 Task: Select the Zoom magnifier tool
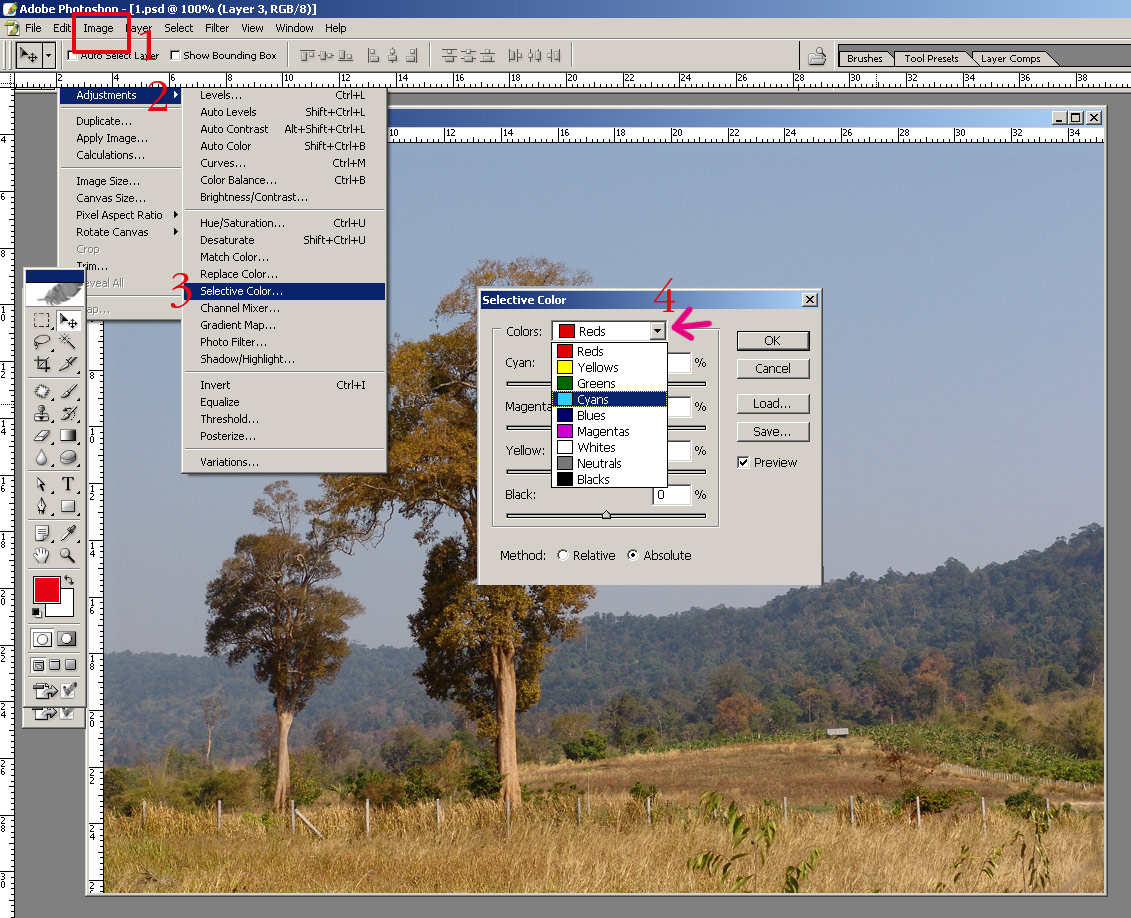[68, 555]
